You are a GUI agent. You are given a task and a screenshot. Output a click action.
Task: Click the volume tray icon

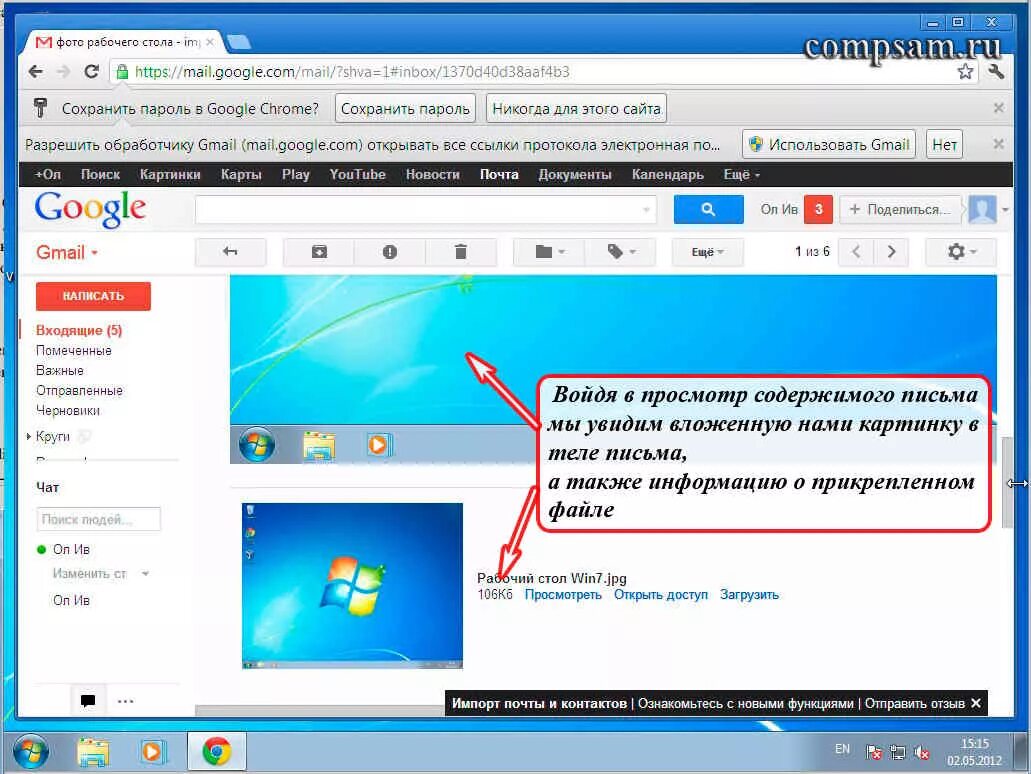click(x=922, y=752)
